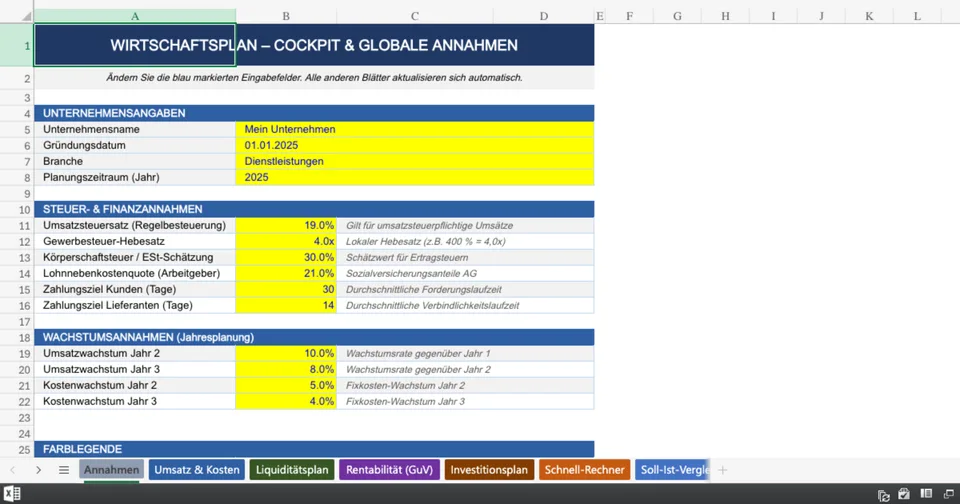Click the Umsatzsteuersatz 19.0% cell

286,225
